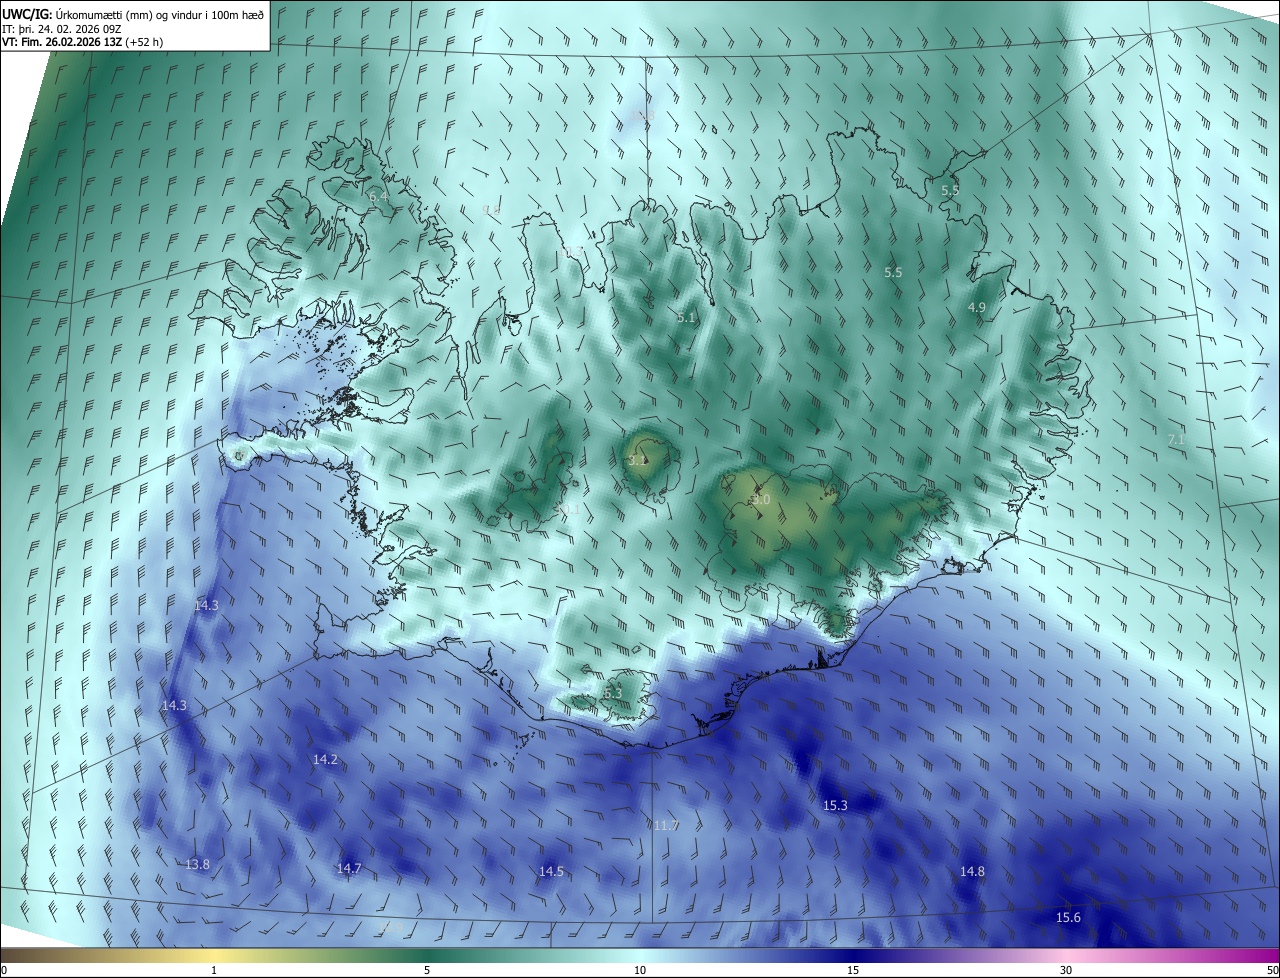Click the 4.9 value in east Iceland
Screen dimensions: 1280x978
coord(977,308)
